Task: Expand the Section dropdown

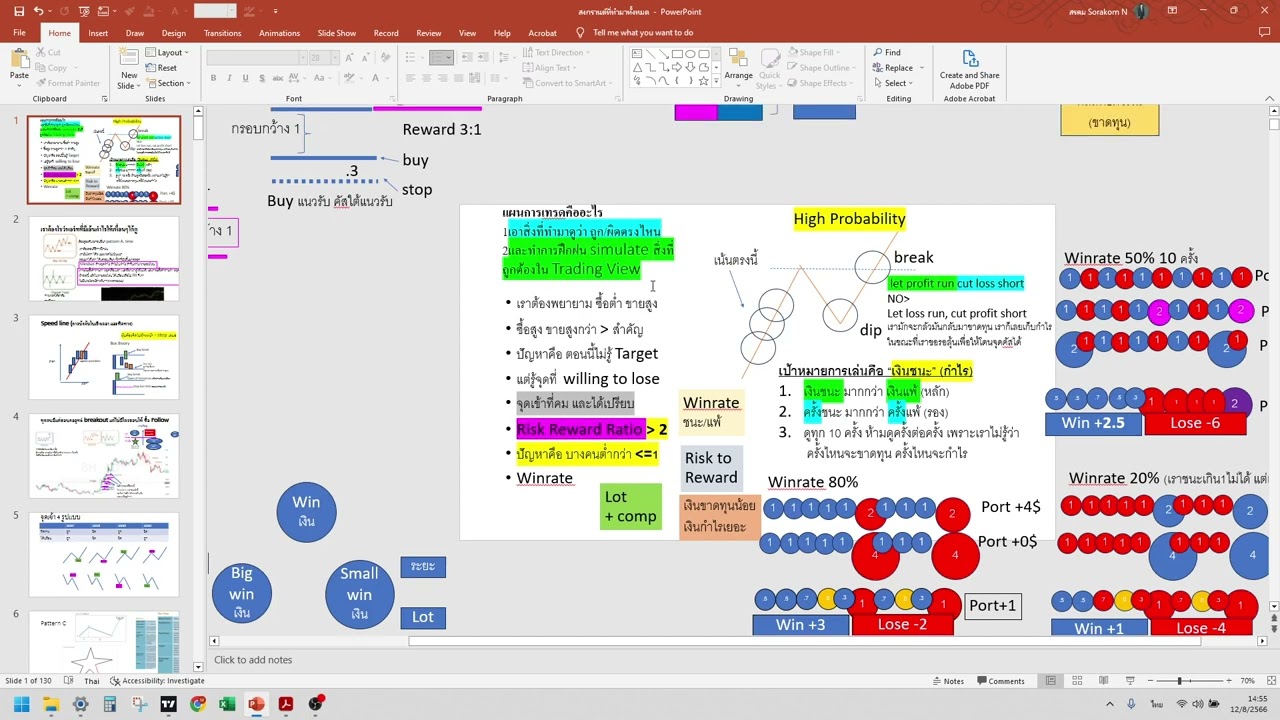Action: (x=166, y=83)
